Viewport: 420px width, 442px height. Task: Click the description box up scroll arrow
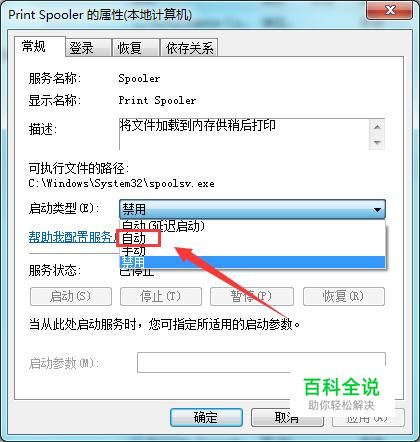tap(377, 127)
